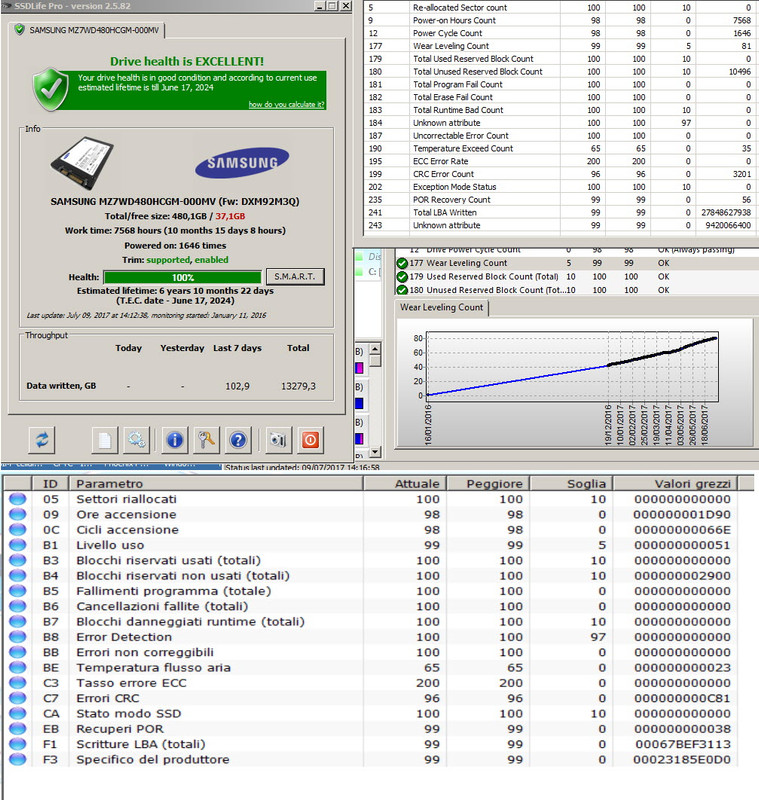Take a screenshot with the camera icon
759x800 pixels.
click(278, 440)
